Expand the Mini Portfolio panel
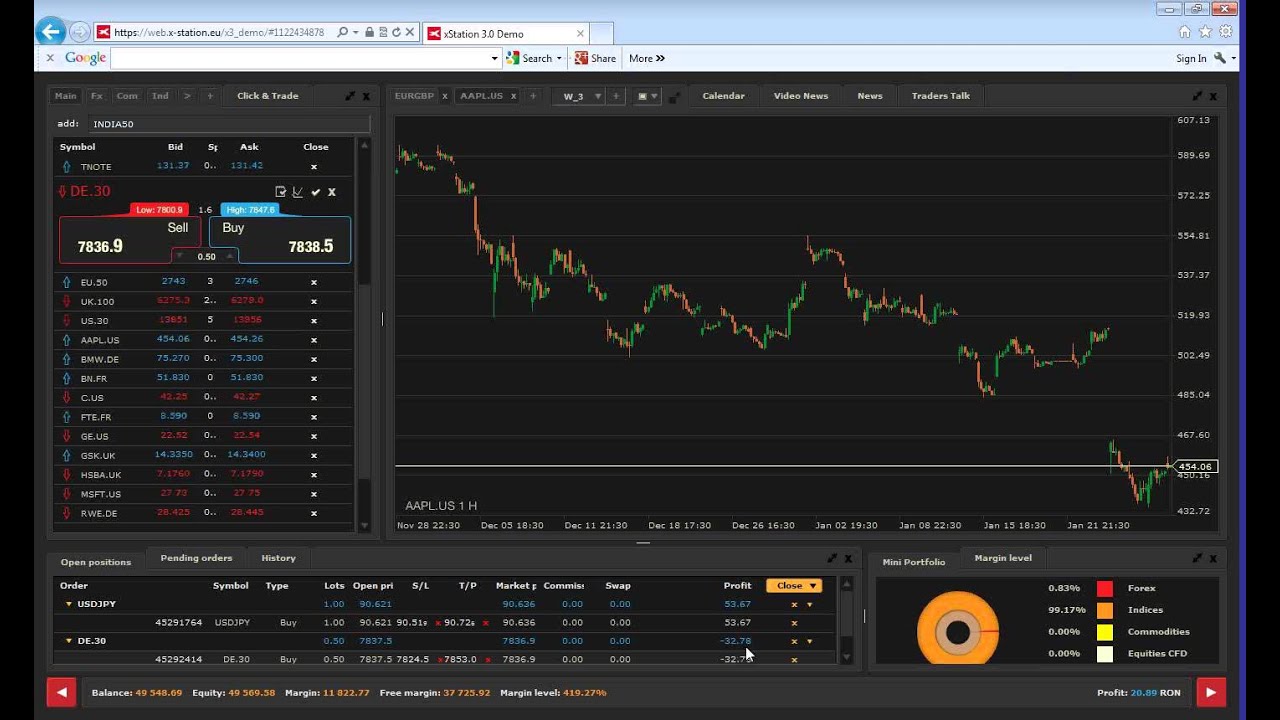Screen dimensions: 1280x720 pos(1198,558)
